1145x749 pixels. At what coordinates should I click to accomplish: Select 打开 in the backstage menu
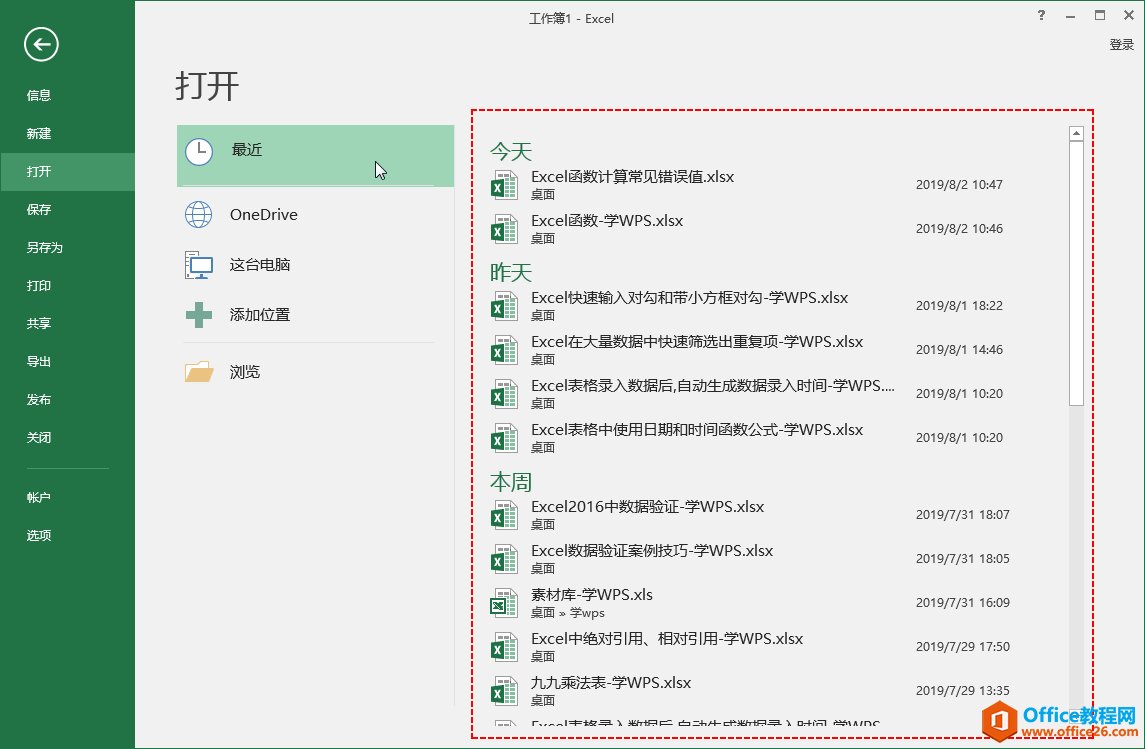click(x=67, y=172)
